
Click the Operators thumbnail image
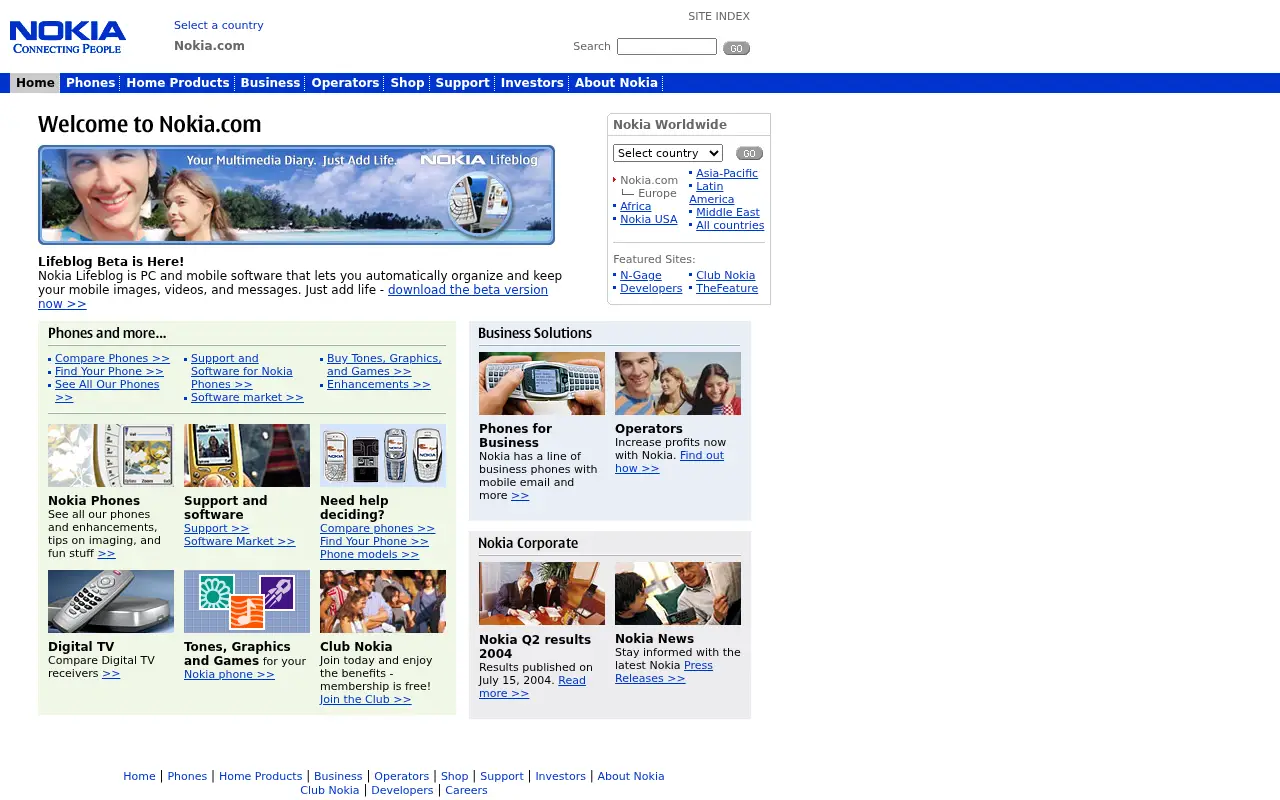pyautogui.click(x=678, y=383)
